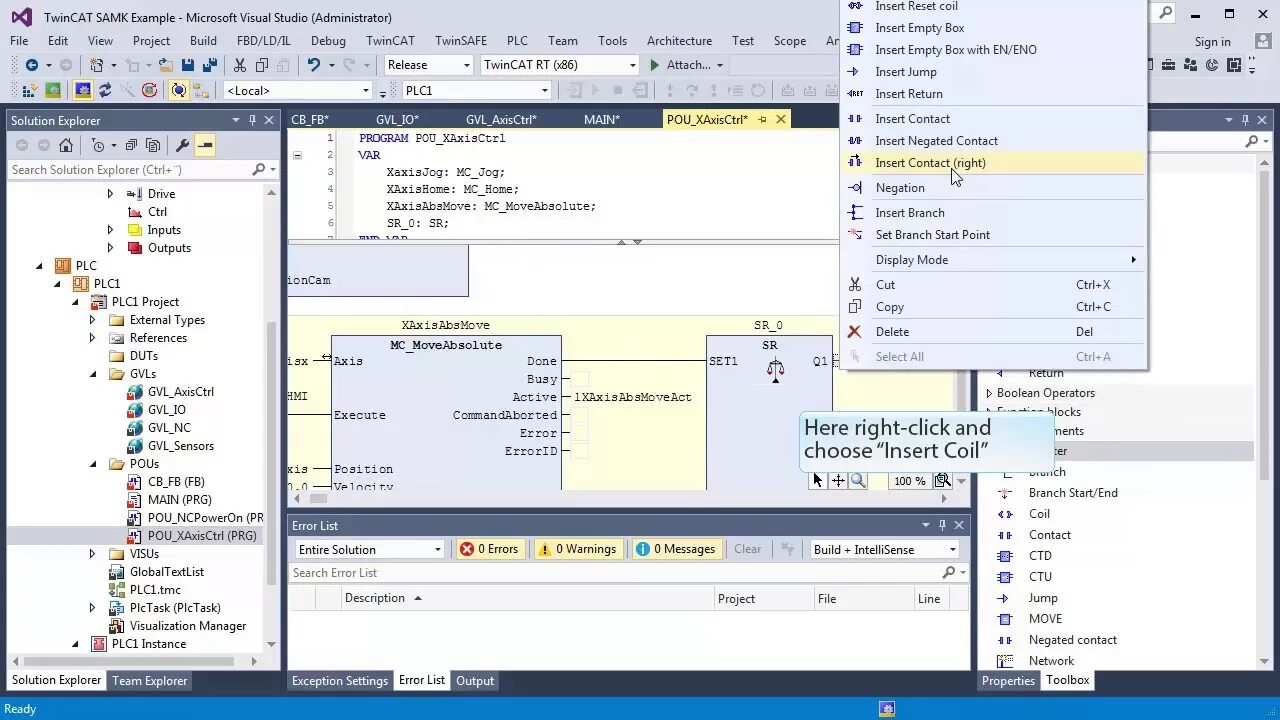Open POU_XAxisCtrl (PRG) in Solution Explorer
The width and height of the screenshot is (1280, 720).
(201, 536)
